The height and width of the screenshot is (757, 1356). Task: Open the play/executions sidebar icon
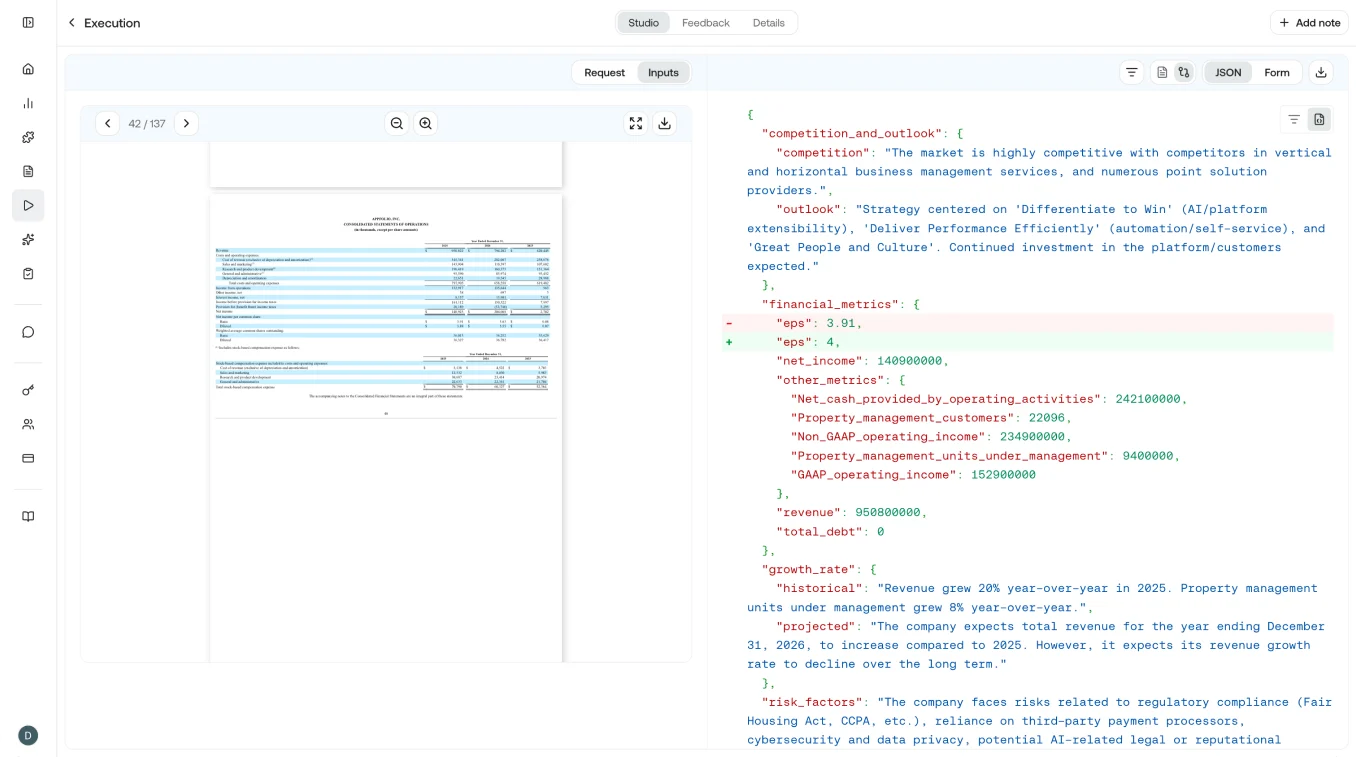coord(28,205)
